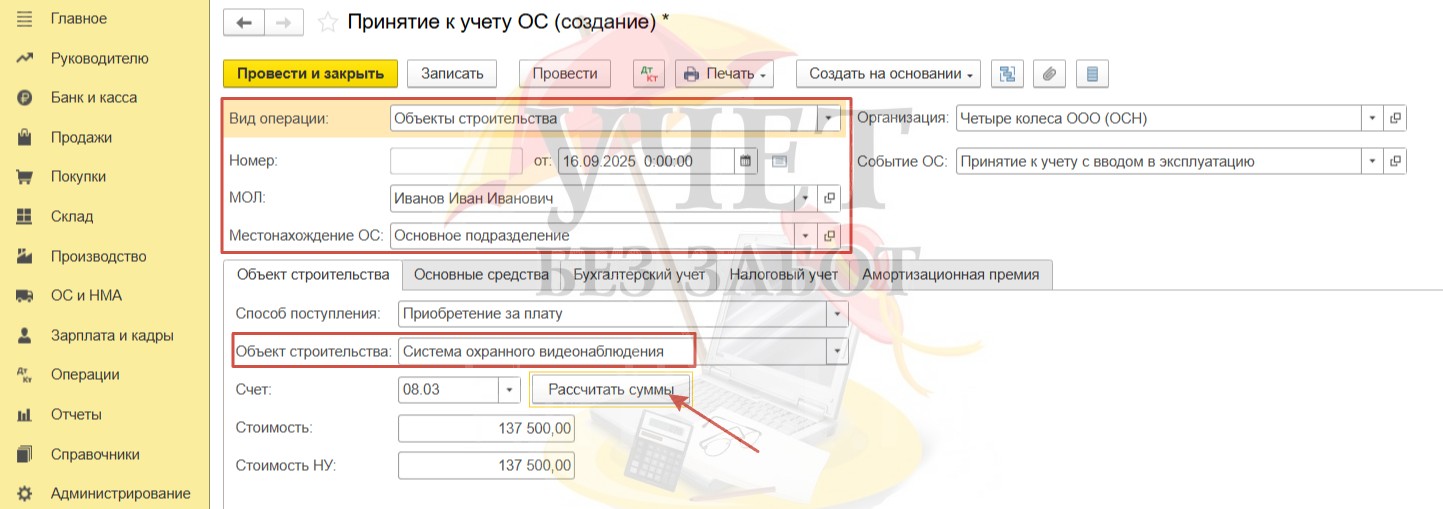Click the date field 16.09.2025
The height and width of the screenshot is (509, 1443).
point(647,160)
